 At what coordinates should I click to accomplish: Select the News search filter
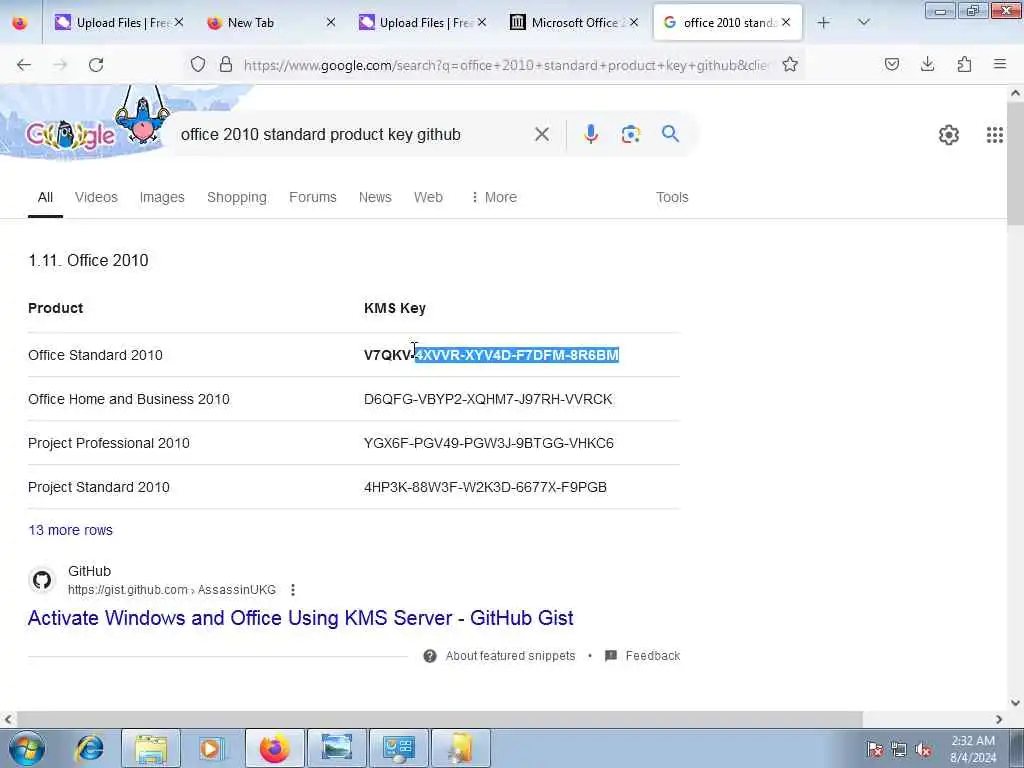(375, 197)
